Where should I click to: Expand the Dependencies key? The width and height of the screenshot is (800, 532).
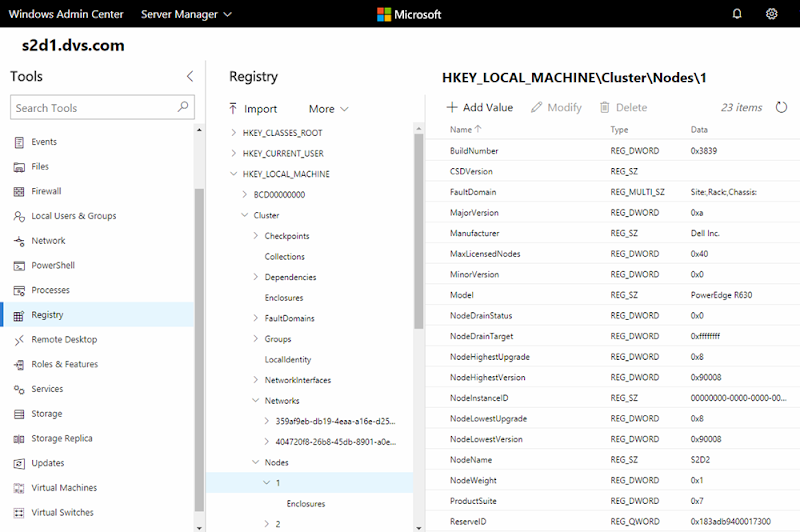(256, 276)
